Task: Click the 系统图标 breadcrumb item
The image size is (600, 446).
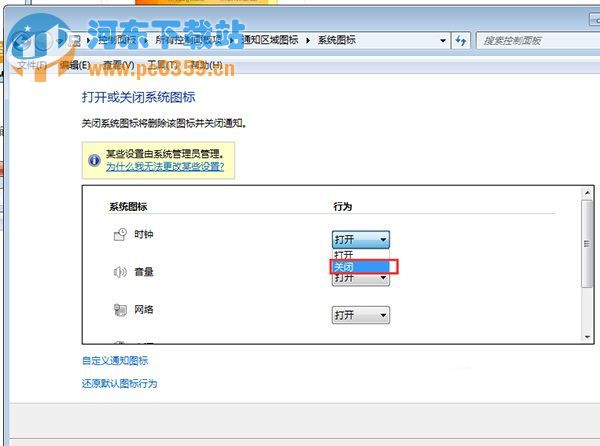Action: (337, 40)
